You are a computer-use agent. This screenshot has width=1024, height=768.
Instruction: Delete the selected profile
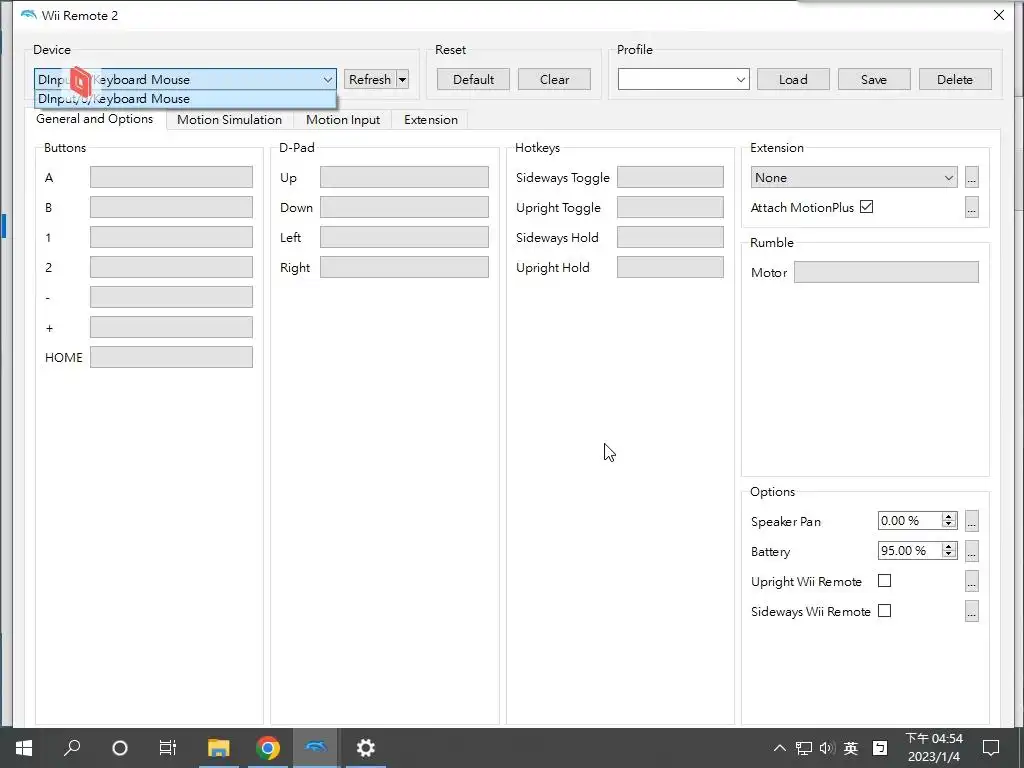click(x=955, y=80)
